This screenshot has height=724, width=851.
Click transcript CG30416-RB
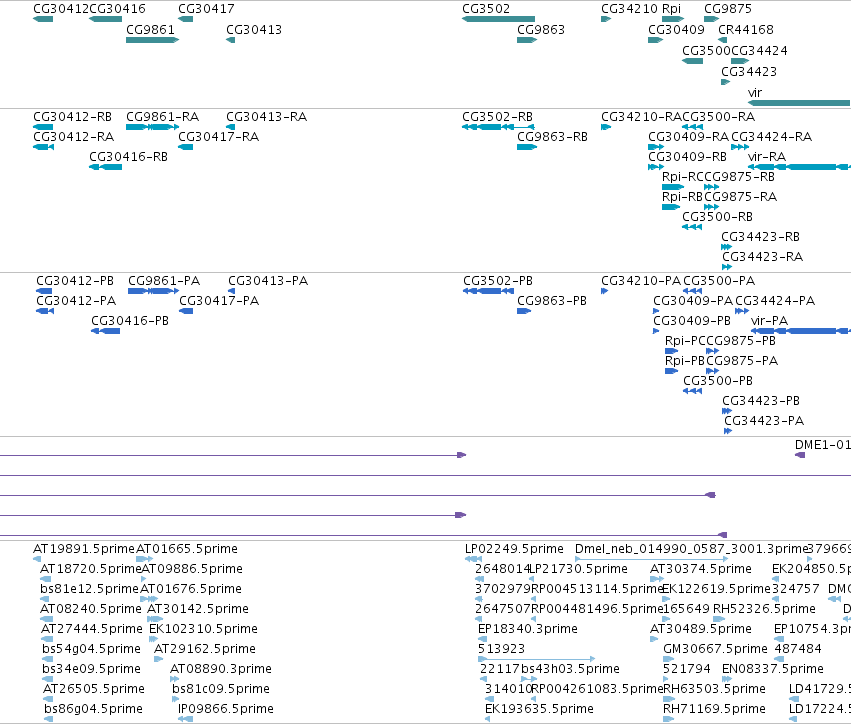click(x=129, y=157)
